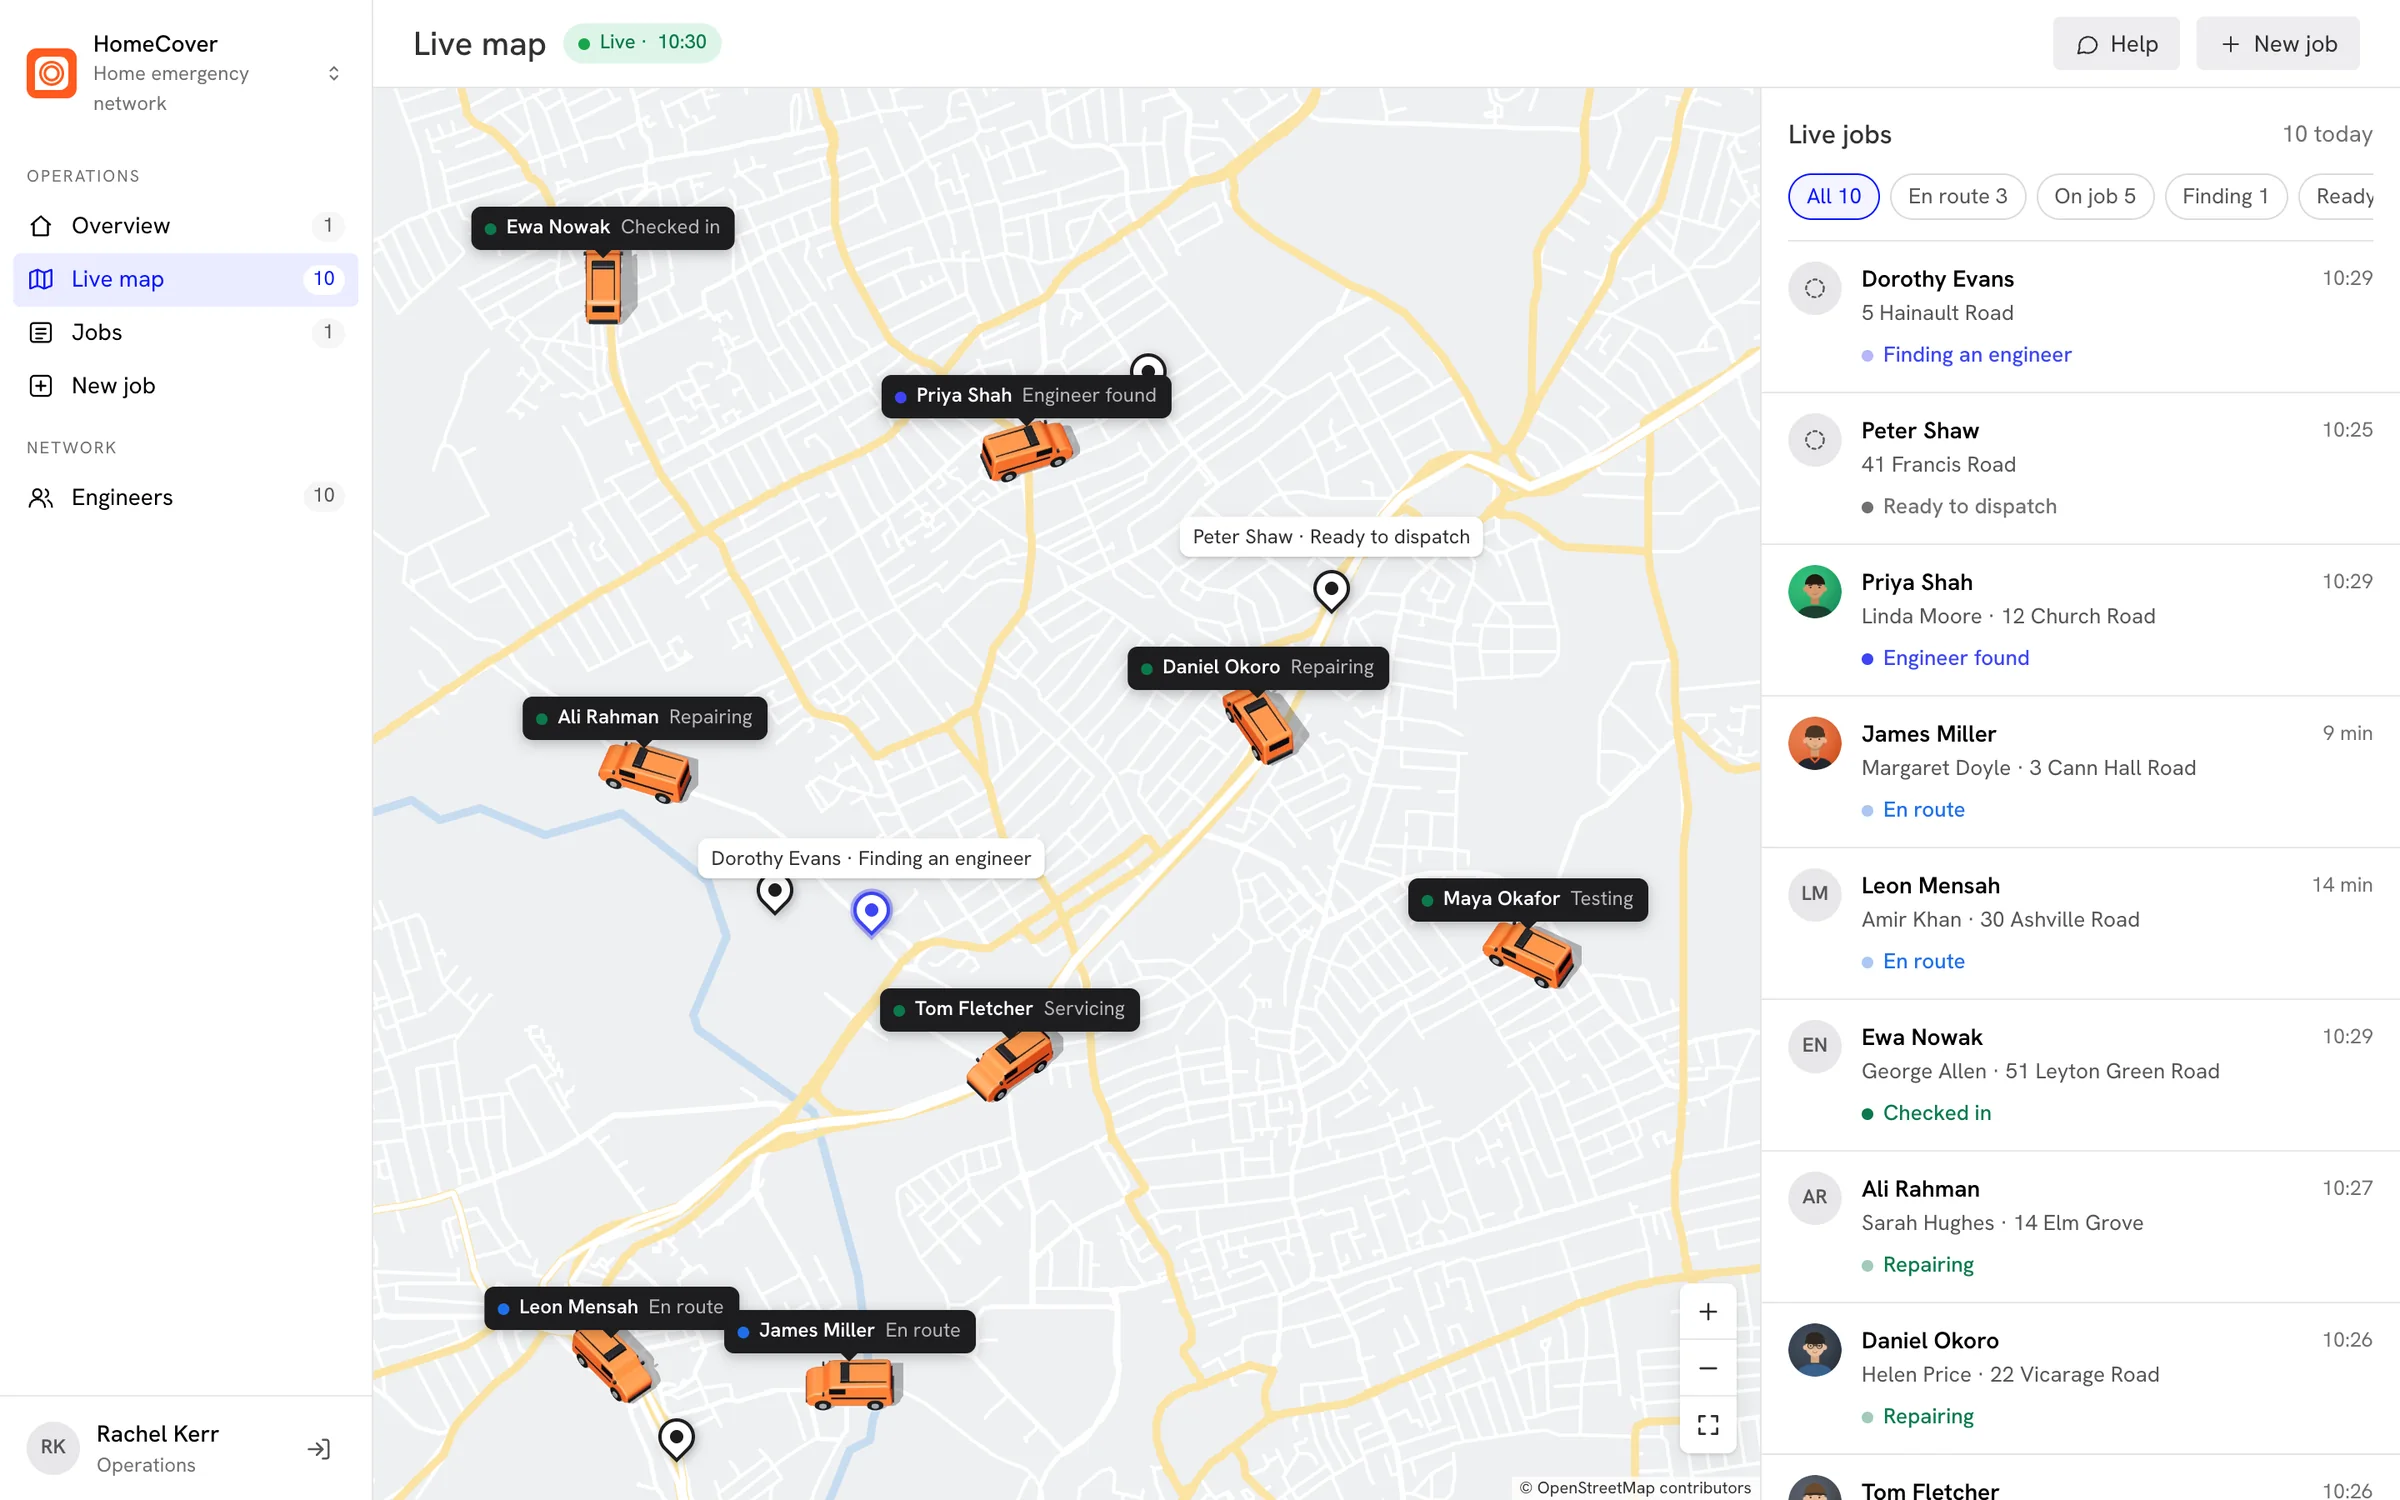Click the Live 10:30 status badge
2400x1500 pixels.
pyautogui.click(x=642, y=42)
